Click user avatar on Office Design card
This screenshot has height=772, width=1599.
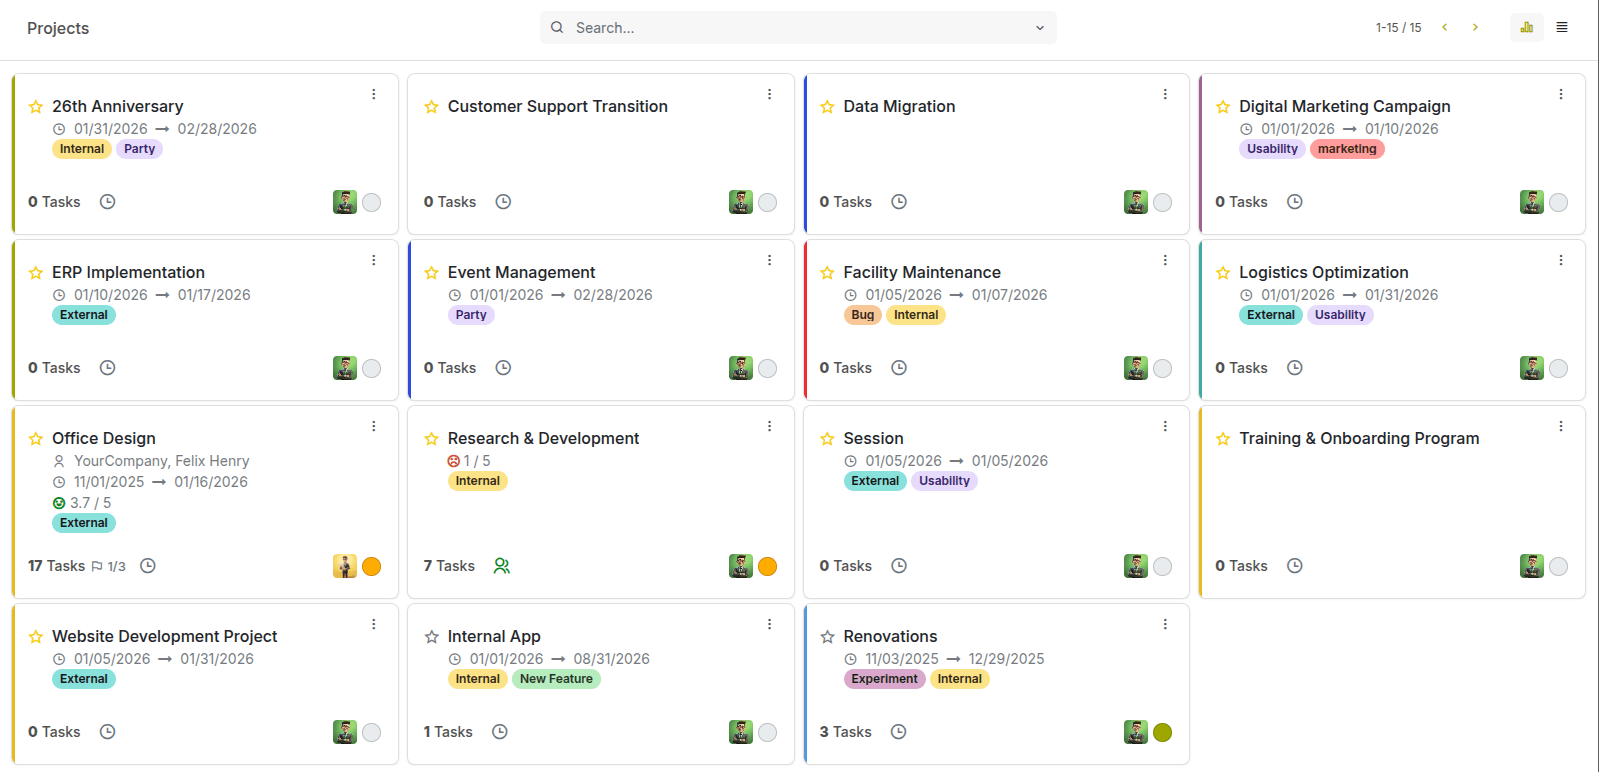[345, 566]
